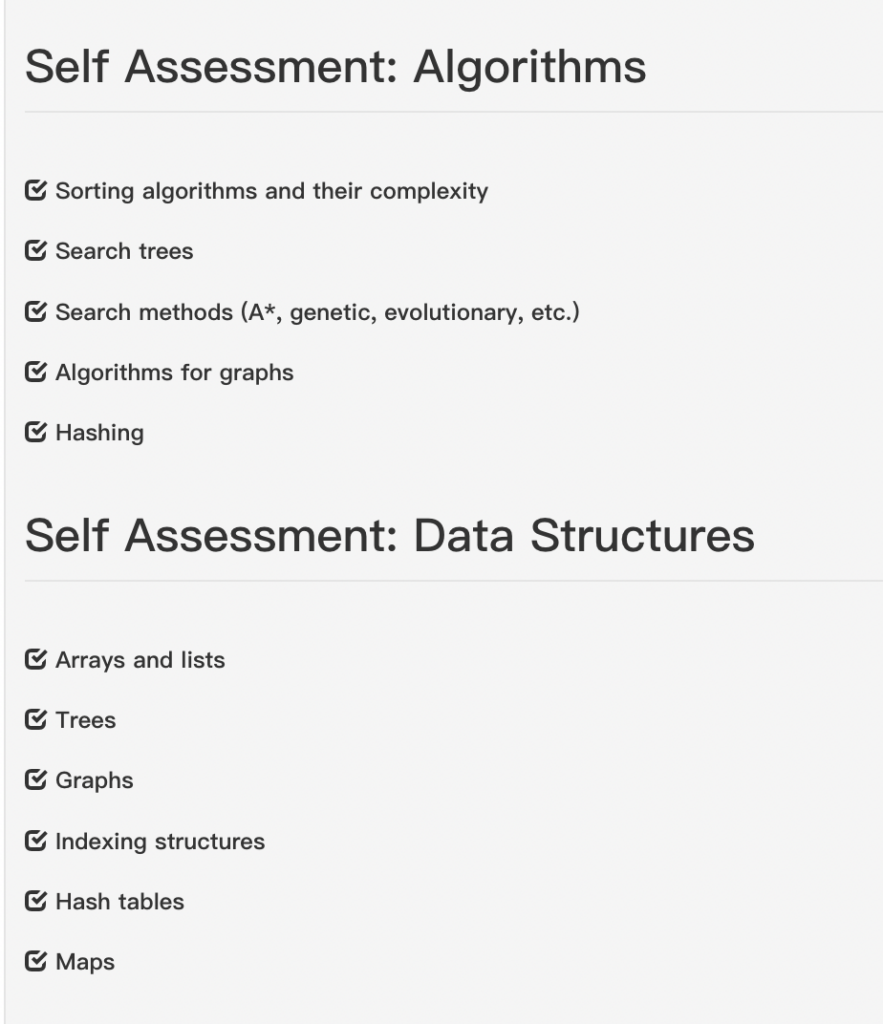Uncheck the Arrays and lists checkbox

click(x=36, y=659)
